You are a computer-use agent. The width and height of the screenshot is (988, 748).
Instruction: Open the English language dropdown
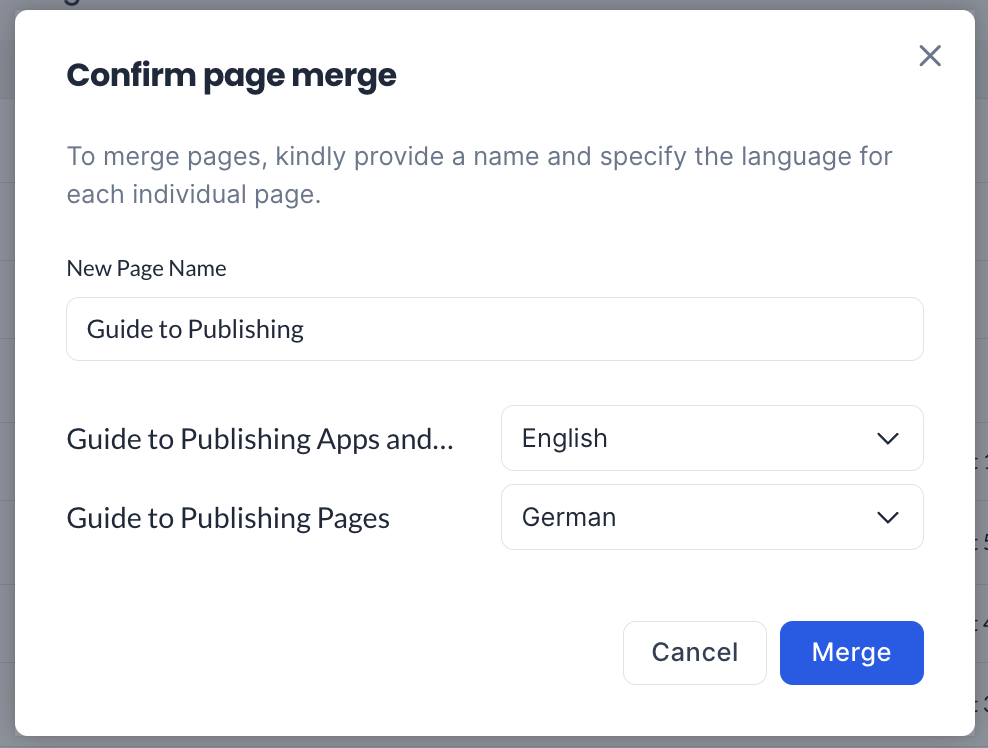point(712,438)
